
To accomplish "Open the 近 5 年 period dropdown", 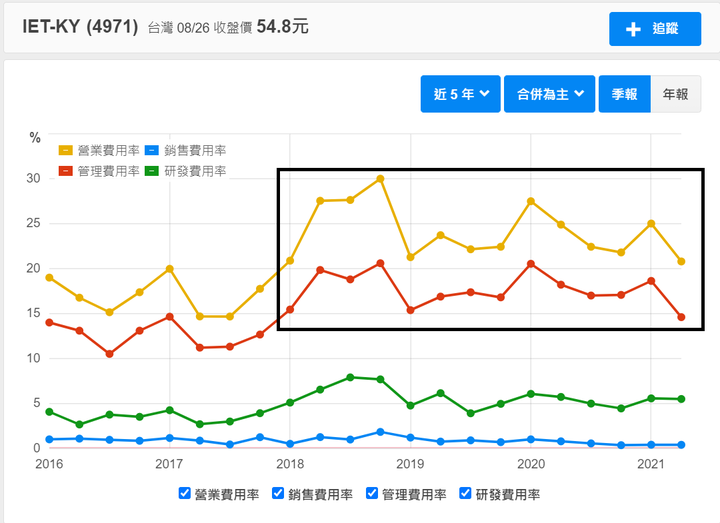I will (461, 94).
